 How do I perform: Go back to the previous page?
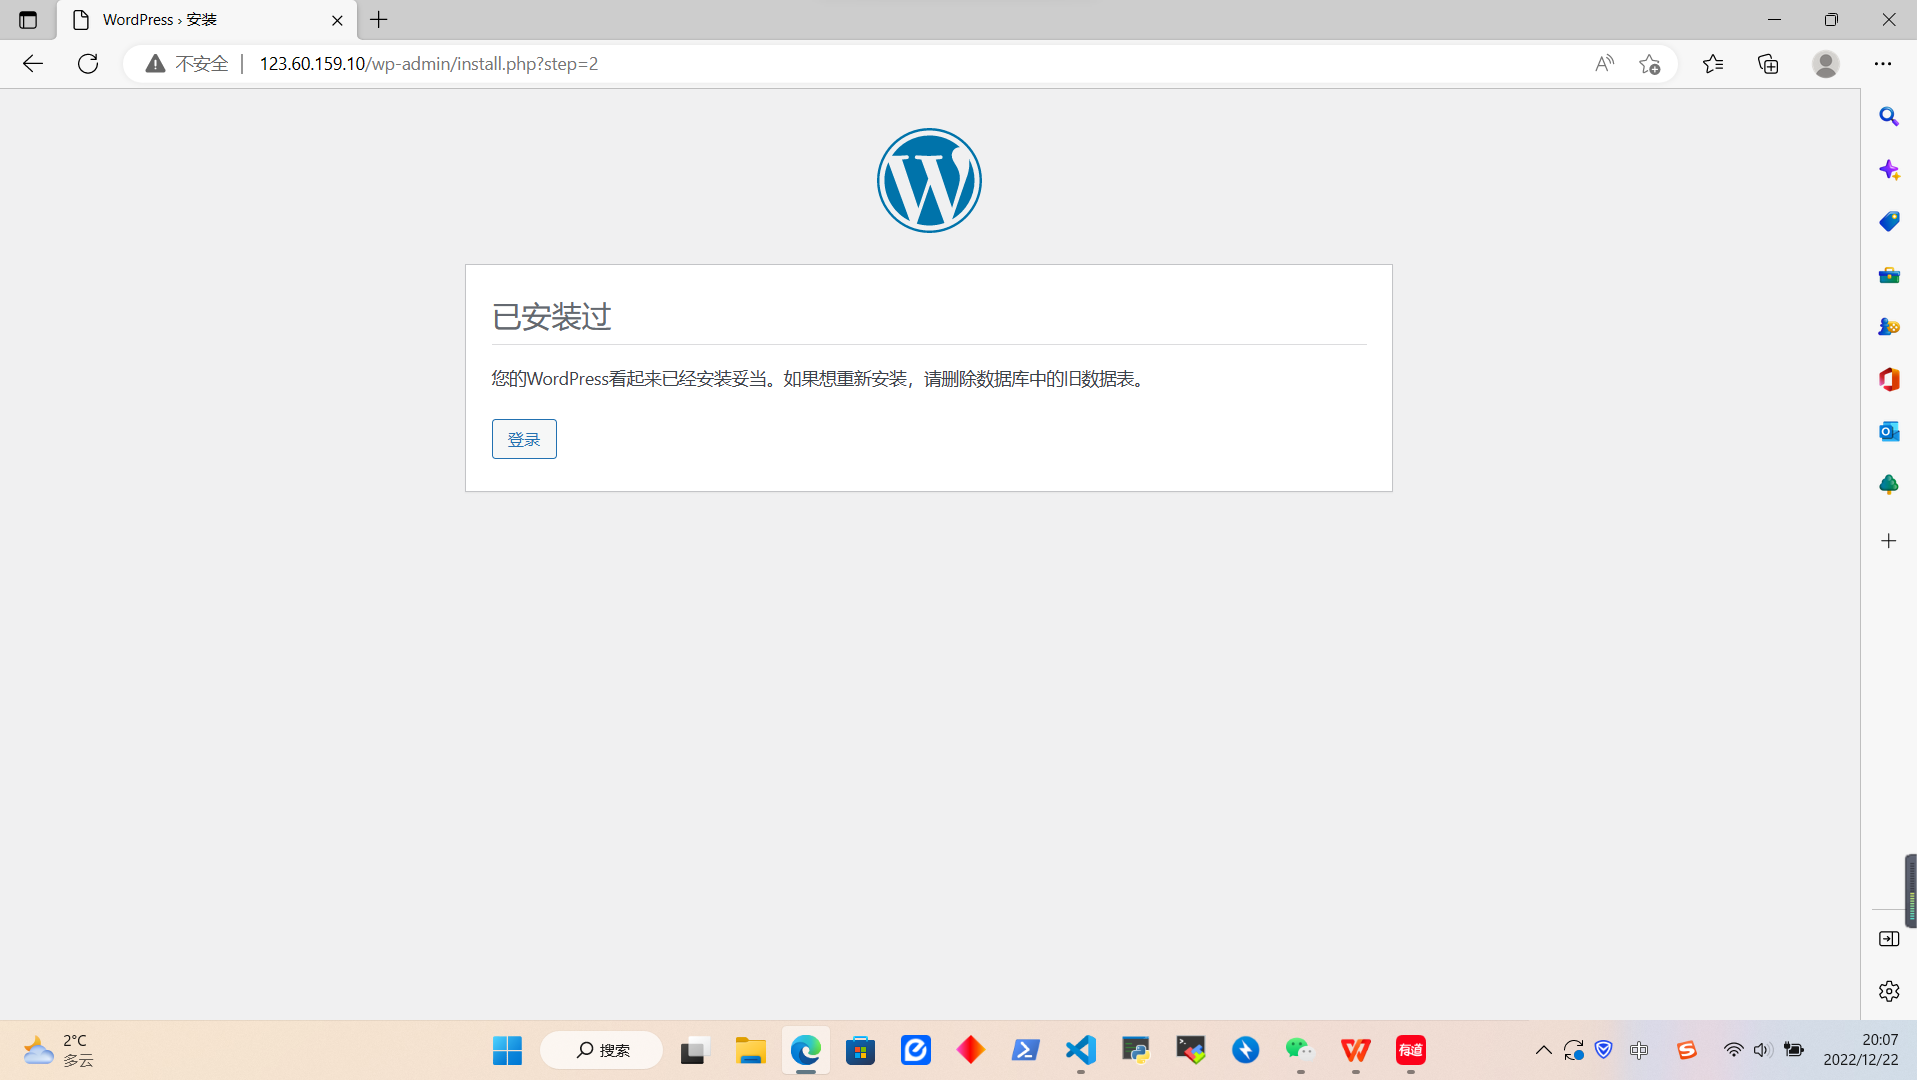tap(33, 64)
